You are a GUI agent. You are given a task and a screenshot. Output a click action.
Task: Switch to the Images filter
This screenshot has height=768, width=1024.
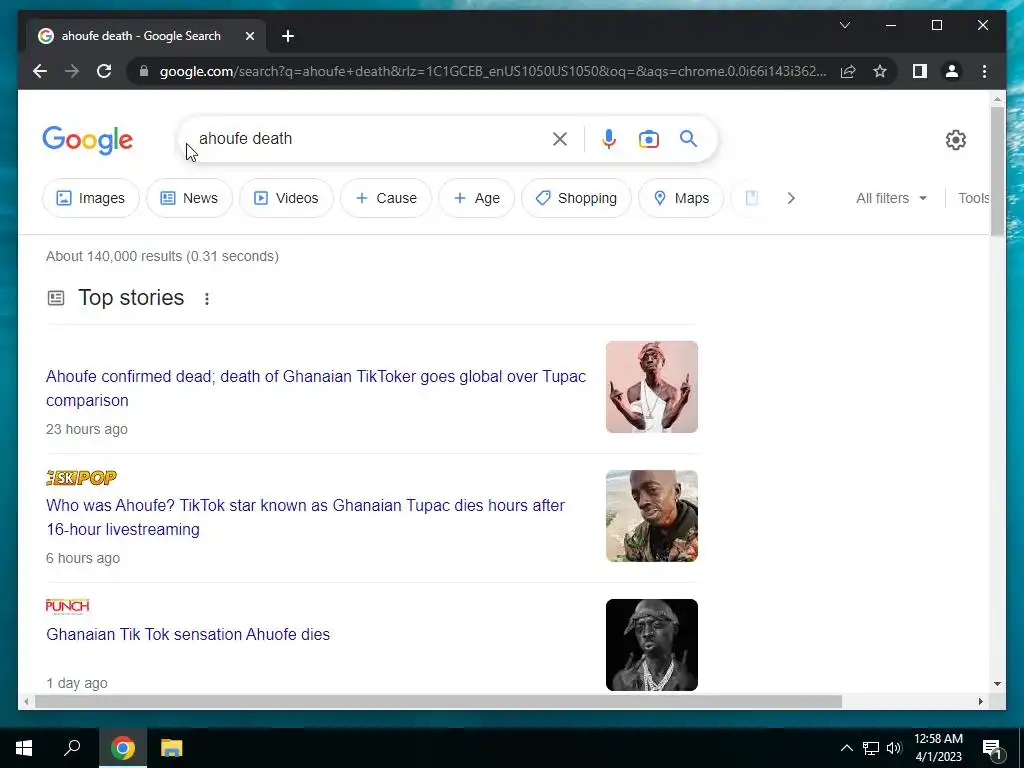tap(91, 198)
